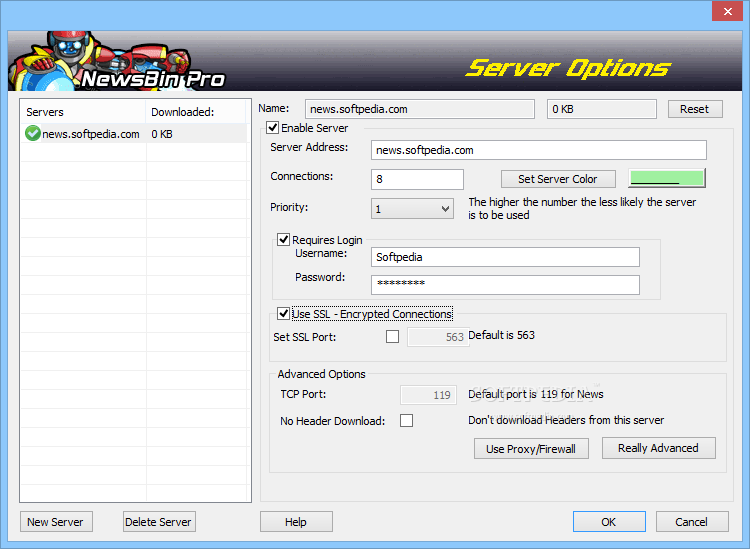The width and height of the screenshot is (750, 549).
Task: Click the NewsBin Pro robot logo
Action: pos(117,61)
